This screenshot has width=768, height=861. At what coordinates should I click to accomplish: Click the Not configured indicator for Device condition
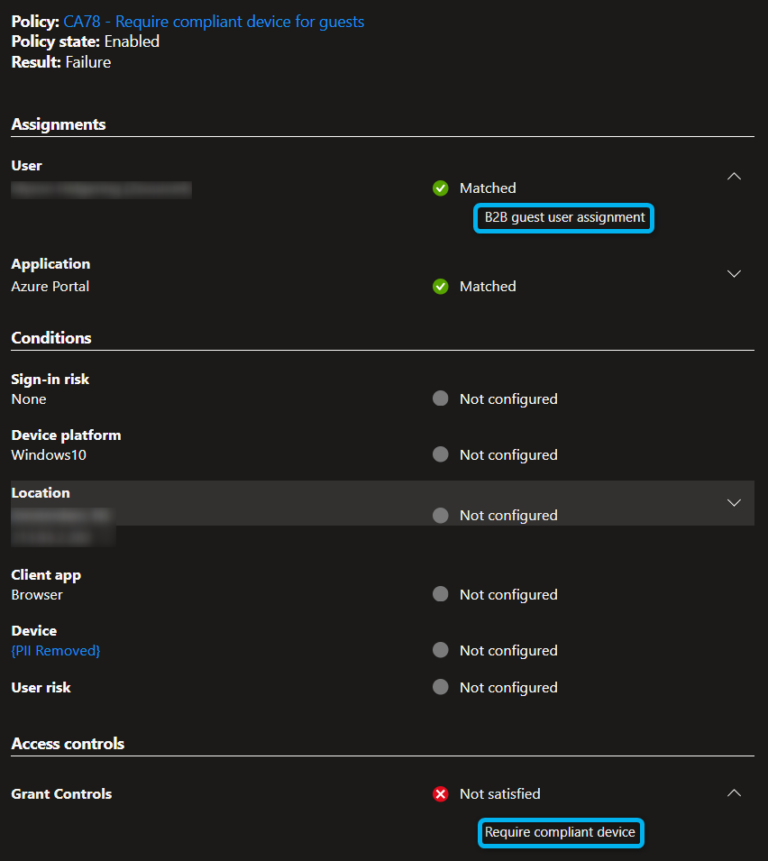click(x=440, y=650)
